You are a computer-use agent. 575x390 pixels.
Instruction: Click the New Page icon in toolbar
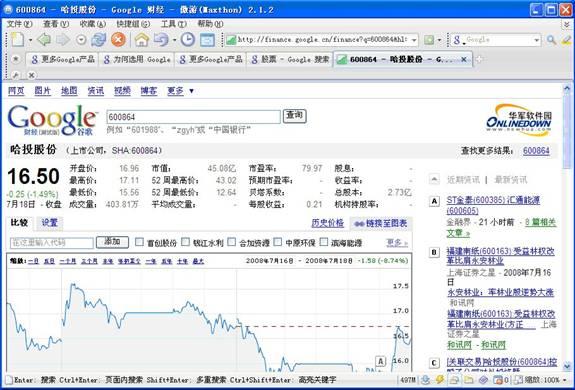[x=17, y=39]
